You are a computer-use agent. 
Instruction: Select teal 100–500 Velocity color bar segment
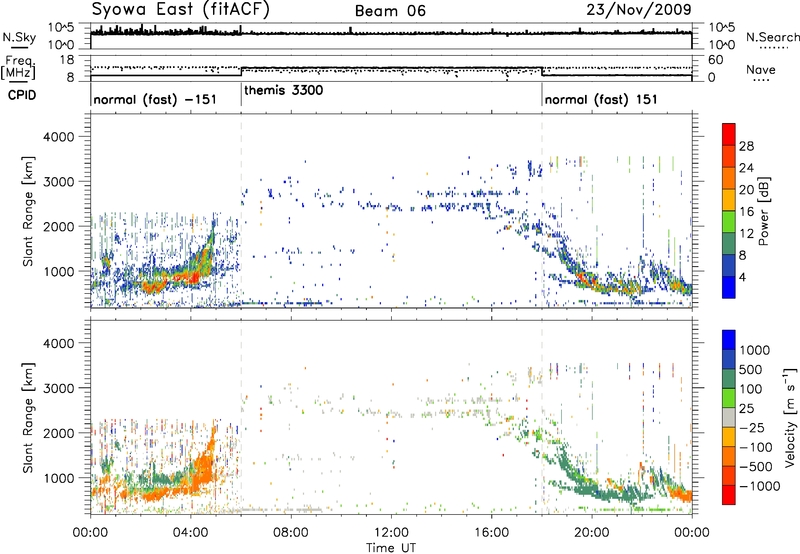tap(729, 379)
